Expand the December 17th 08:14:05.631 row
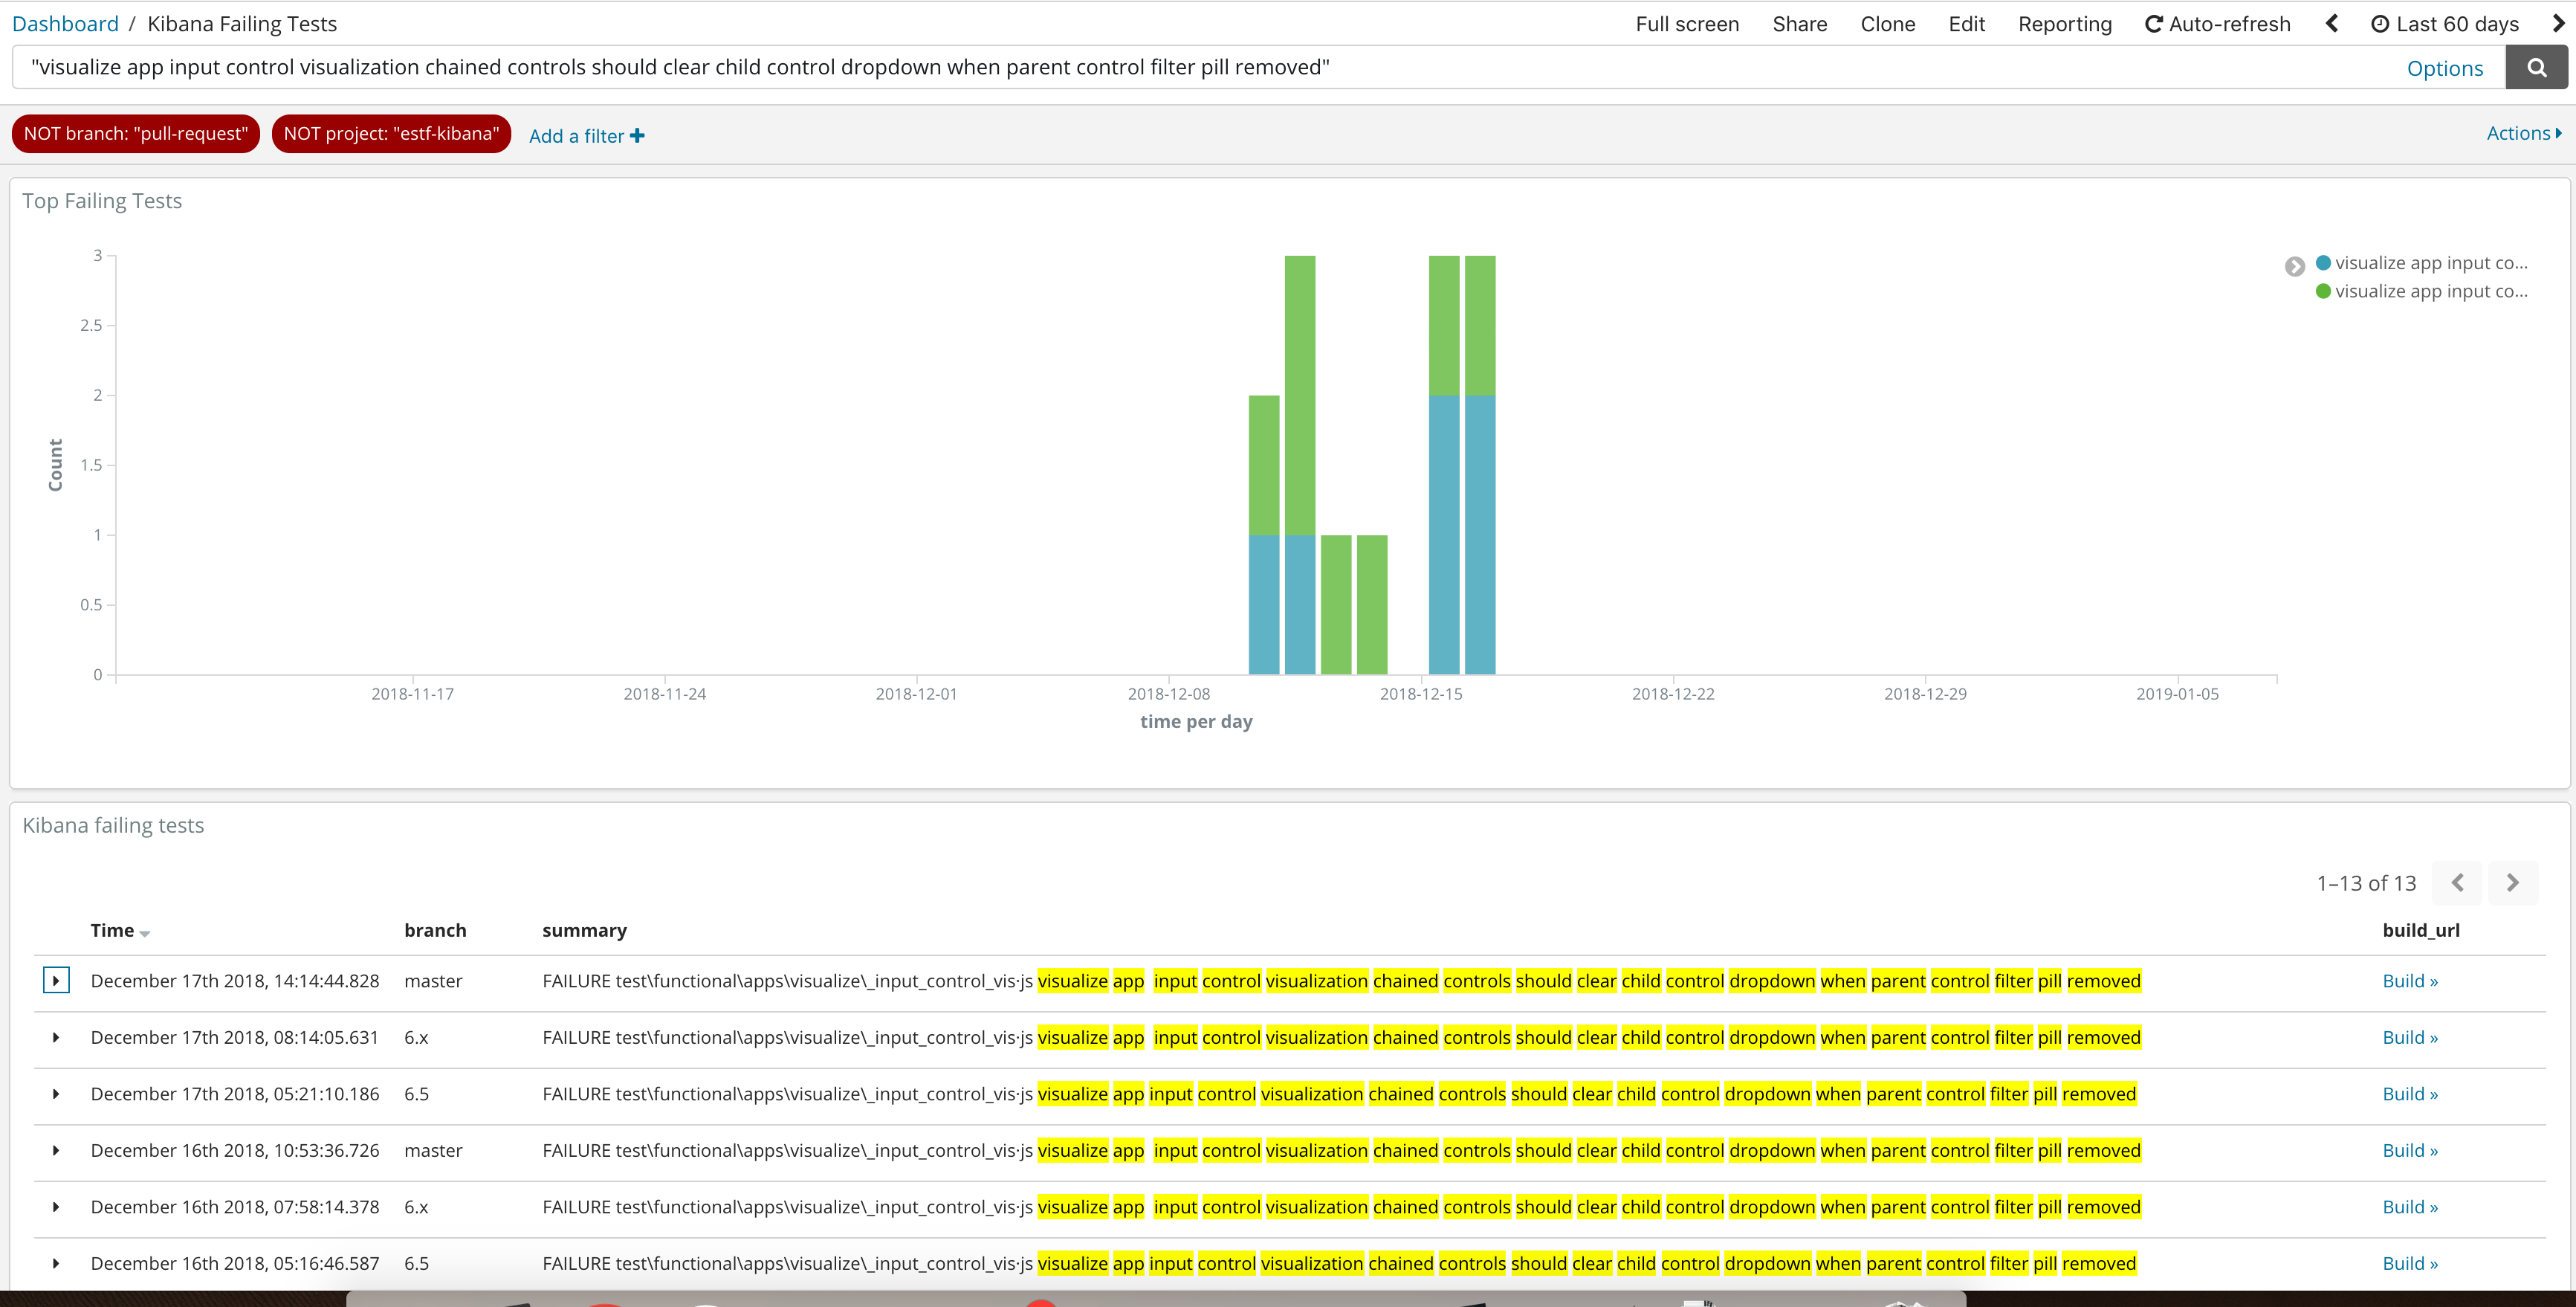This screenshot has width=2576, height=1307. coord(56,1038)
